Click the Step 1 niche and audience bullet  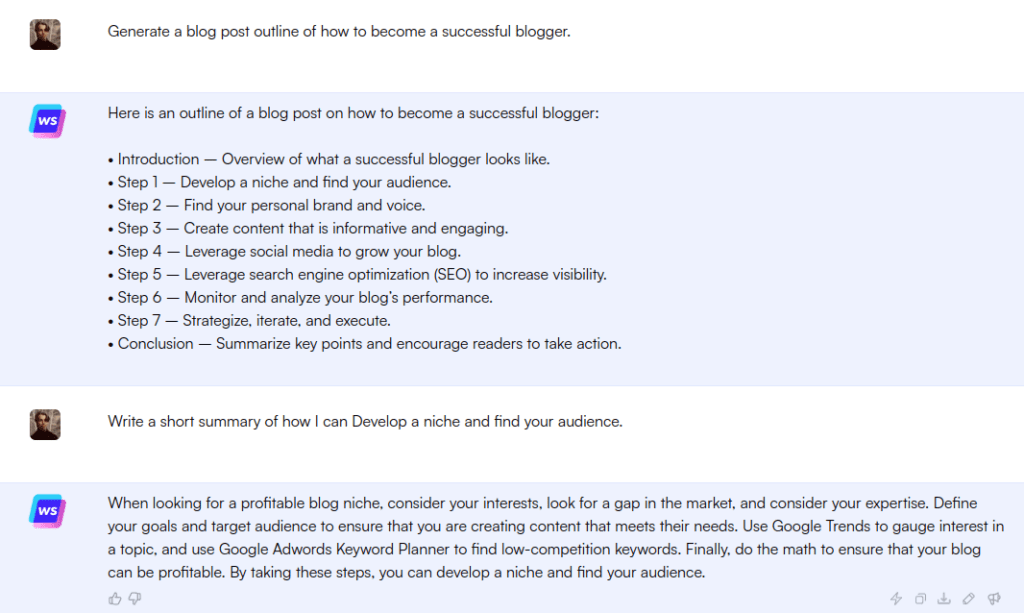[280, 182]
